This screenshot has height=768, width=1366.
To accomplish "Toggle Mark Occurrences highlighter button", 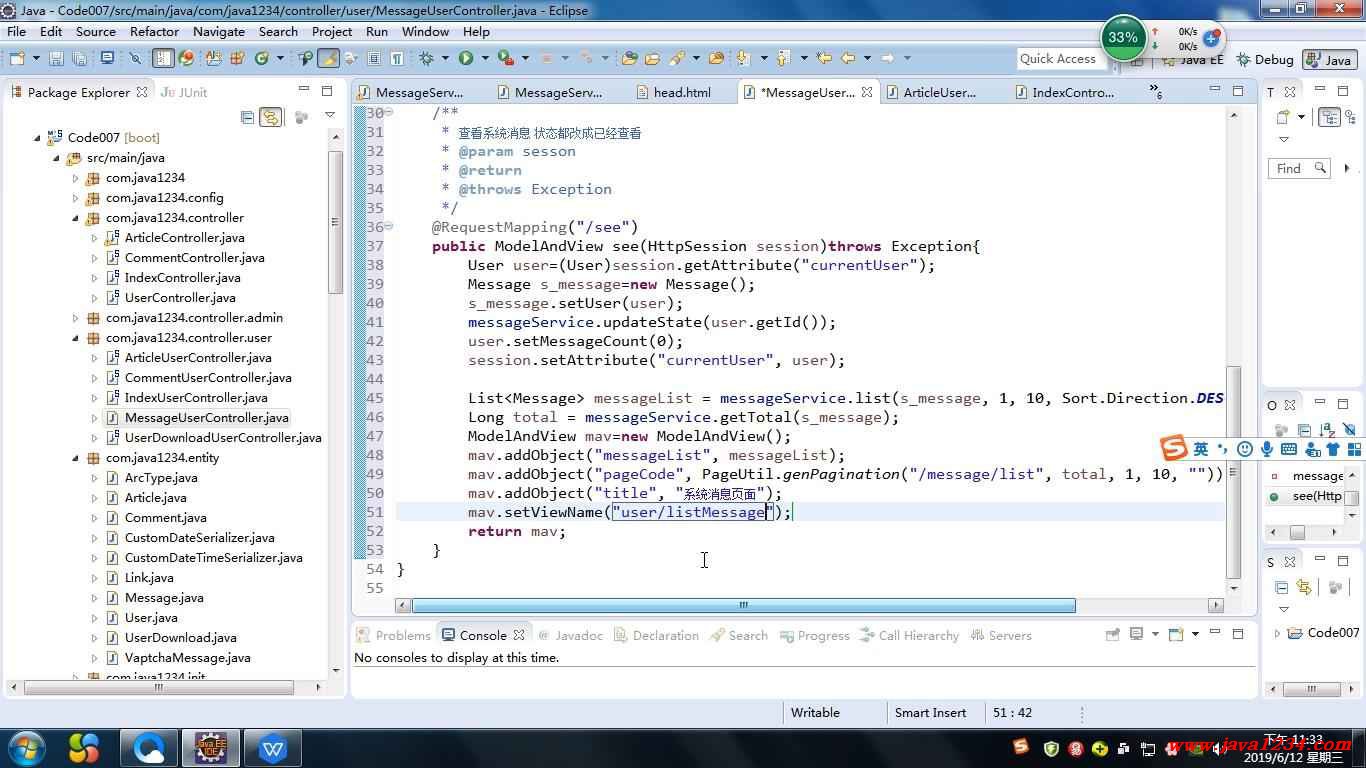I will click(328, 58).
